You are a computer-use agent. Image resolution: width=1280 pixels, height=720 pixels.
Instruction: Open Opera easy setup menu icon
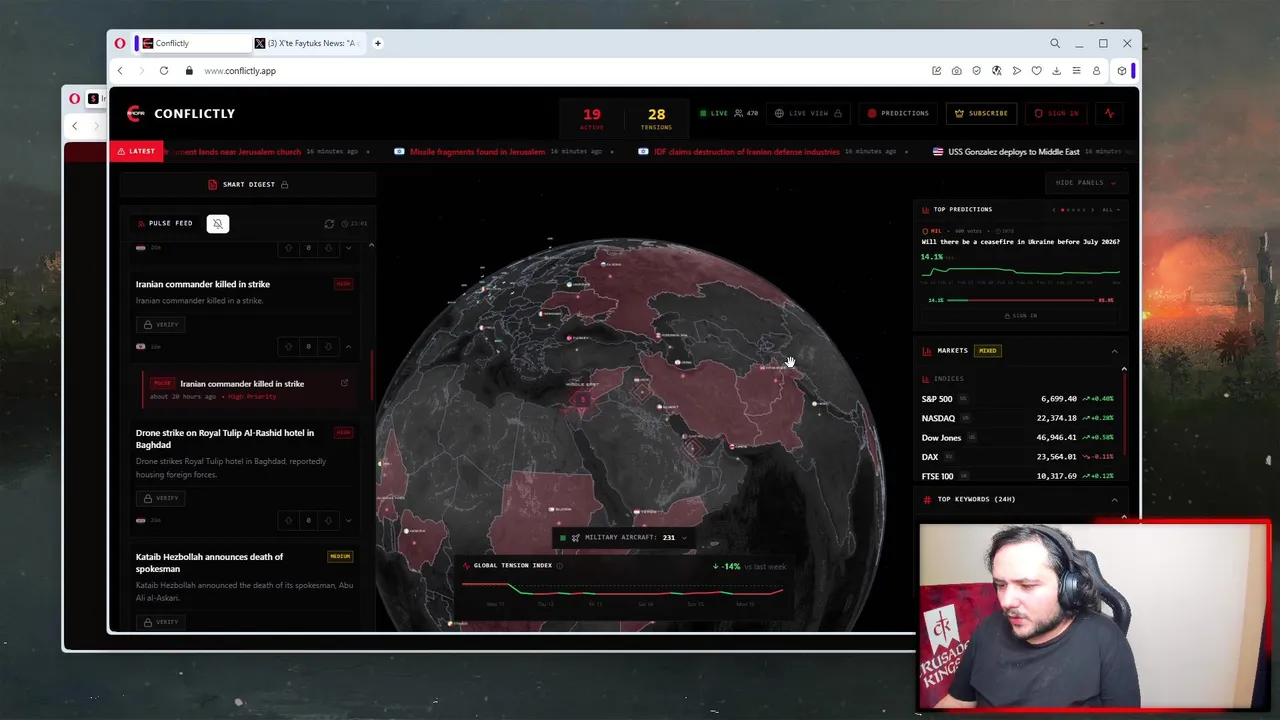click(x=1076, y=71)
